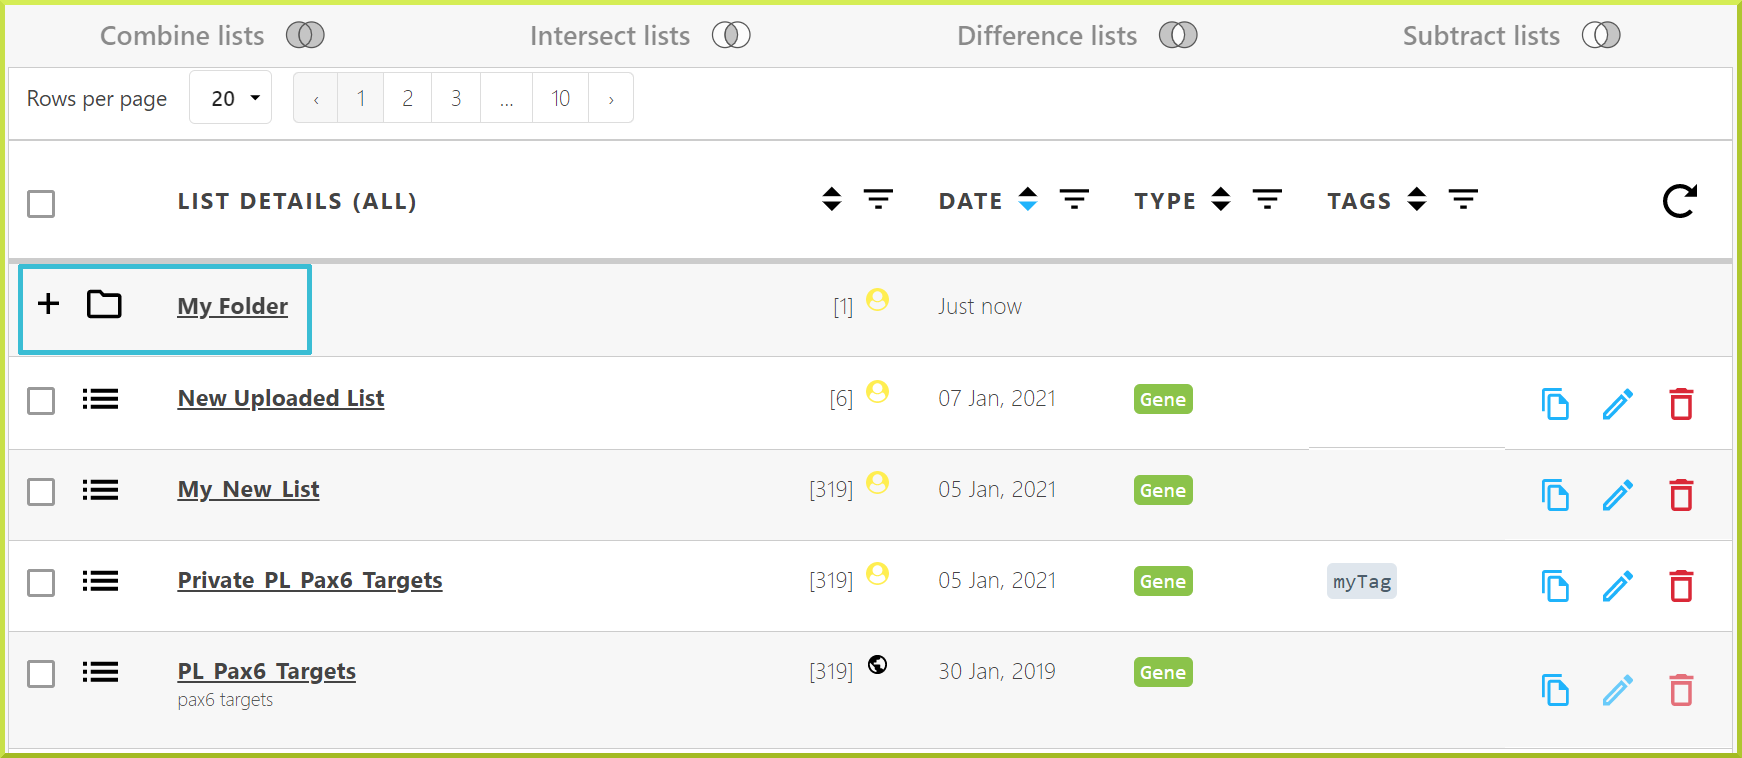Delete the New Uploaded List
This screenshot has height=758, width=1742.
pyautogui.click(x=1681, y=404)
